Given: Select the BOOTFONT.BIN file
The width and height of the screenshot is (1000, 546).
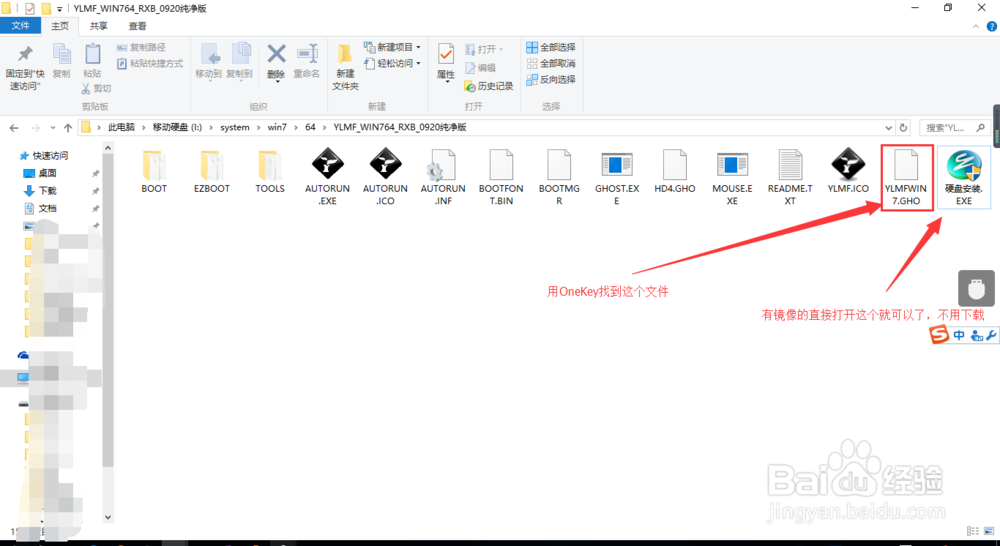Looking at the screenshot, I should tap(501, 177).
